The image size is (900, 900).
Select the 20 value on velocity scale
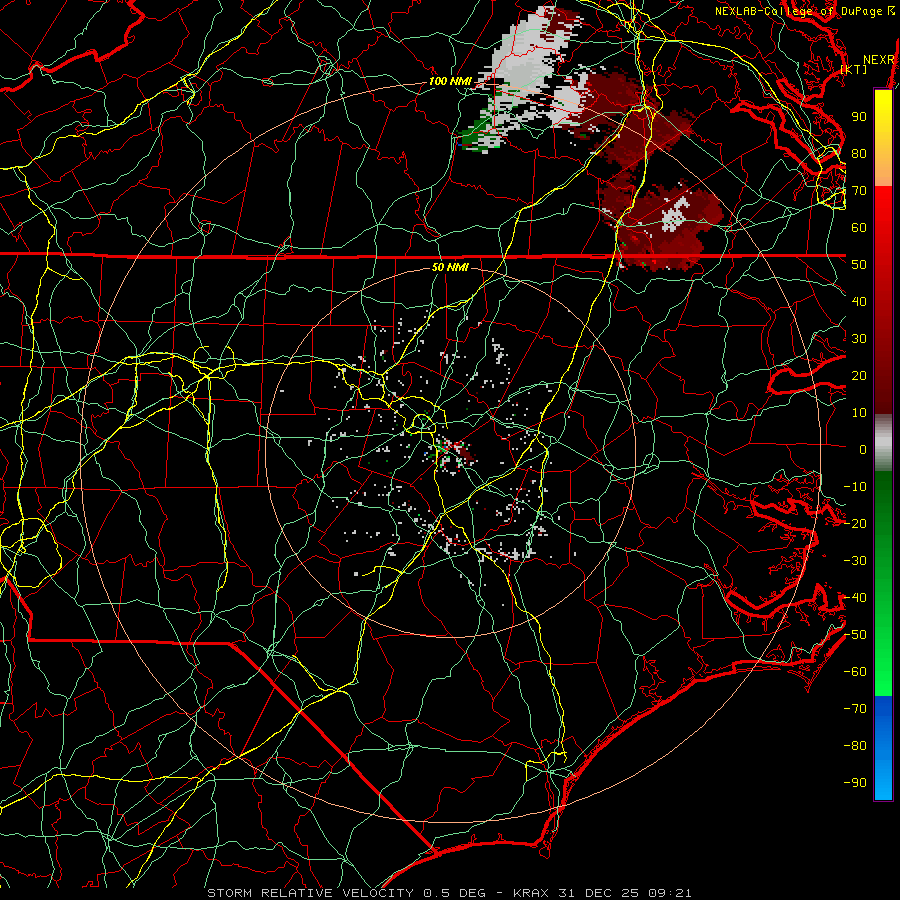[x=859, y=375]
